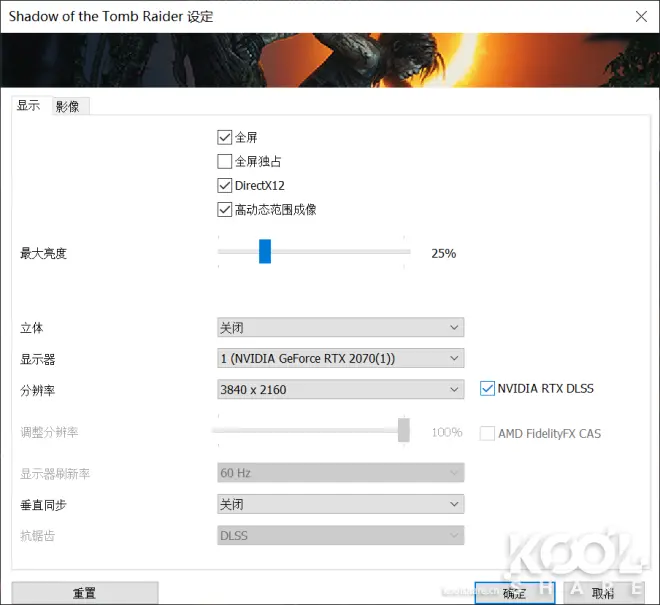The width and height of the screenshot is (660, 605).
Task: Toggle the DirectX12 checkbox
Action: [x=224, y=185]
